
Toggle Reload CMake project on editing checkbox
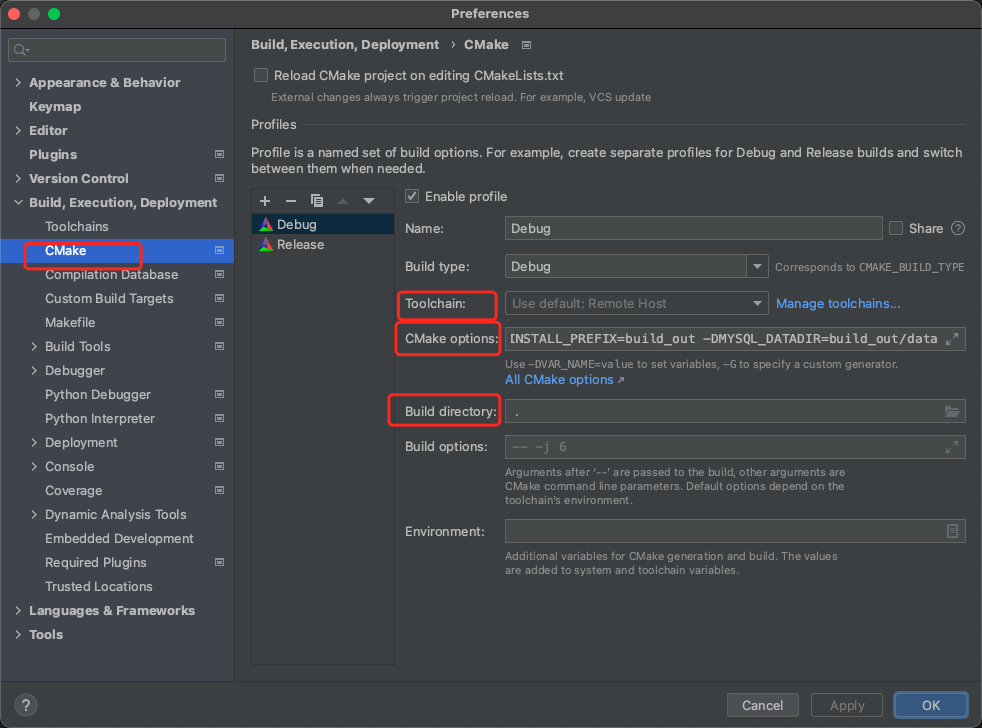click(x=261, y=75)
